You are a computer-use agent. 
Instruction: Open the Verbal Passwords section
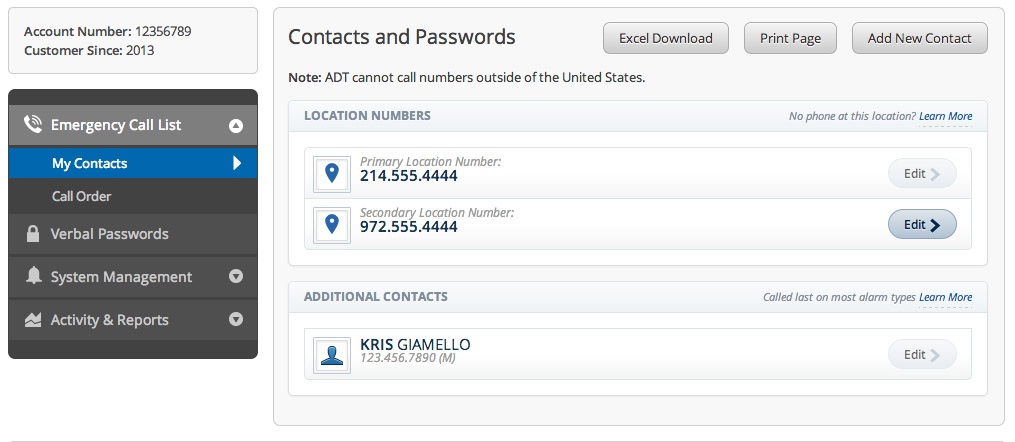click(110, 234)
